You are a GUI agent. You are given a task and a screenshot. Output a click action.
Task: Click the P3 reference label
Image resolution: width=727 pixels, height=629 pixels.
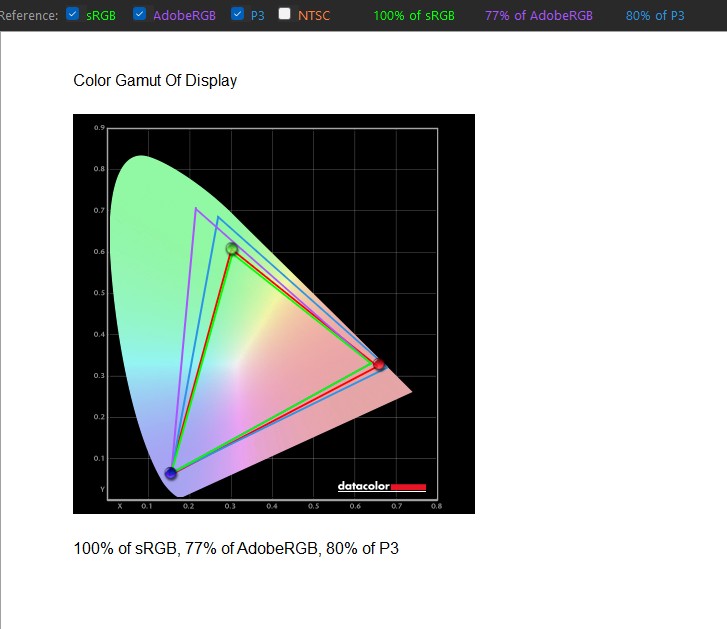(x=257, y=16)
